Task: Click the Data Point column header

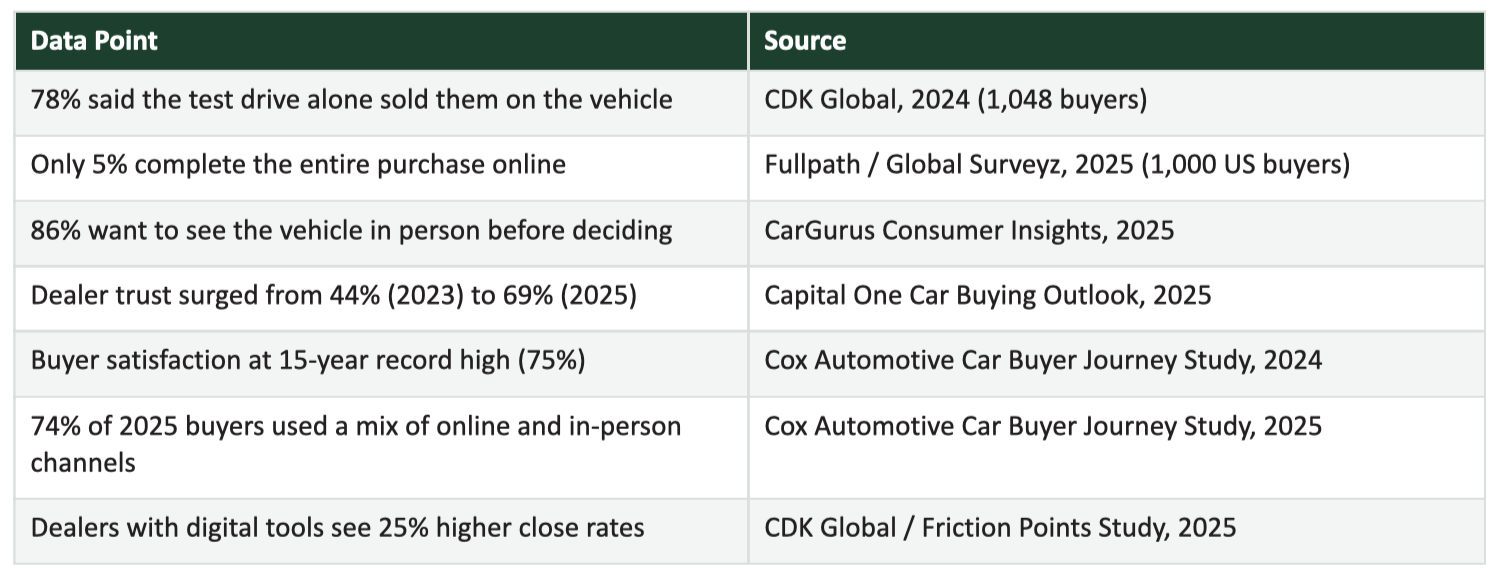Action: [381, 41]
